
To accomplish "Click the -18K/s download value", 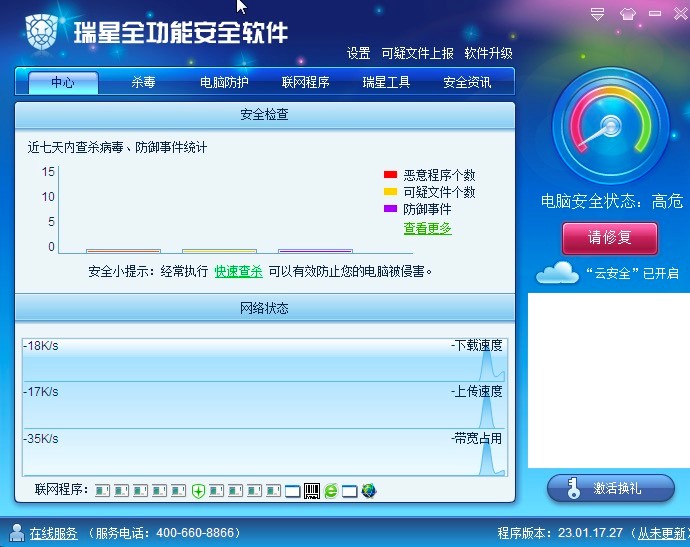I will 41,346.
